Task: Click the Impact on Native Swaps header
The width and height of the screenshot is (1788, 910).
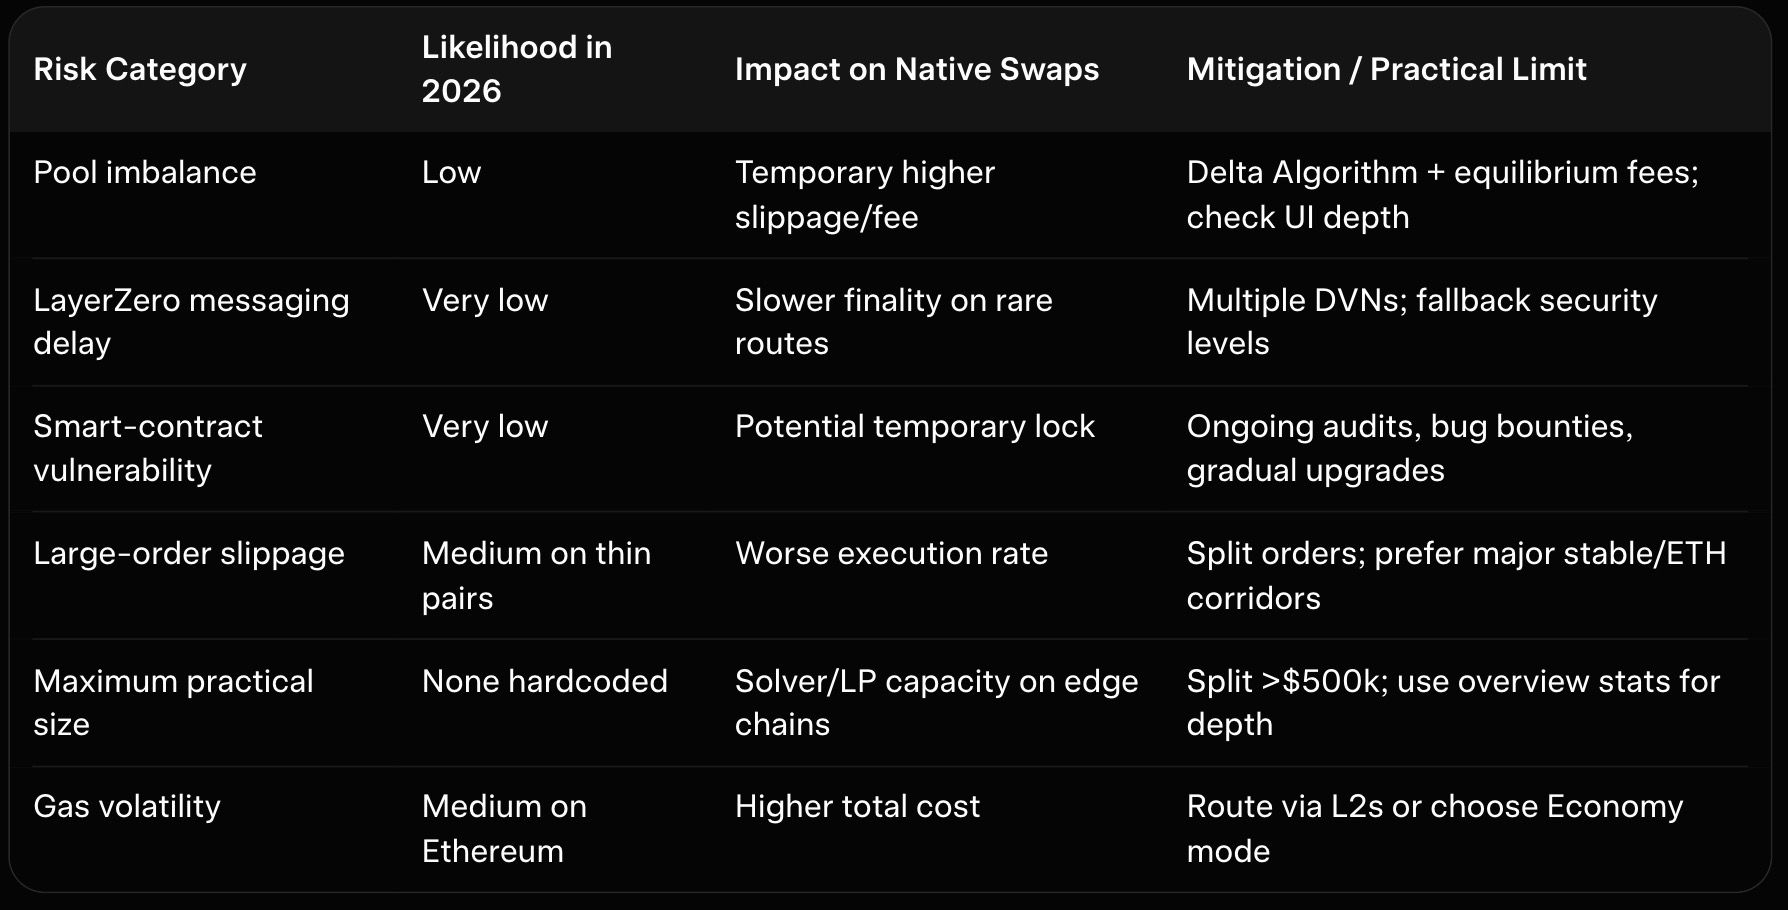Action: pyautogui.click(x=916, y=69)
